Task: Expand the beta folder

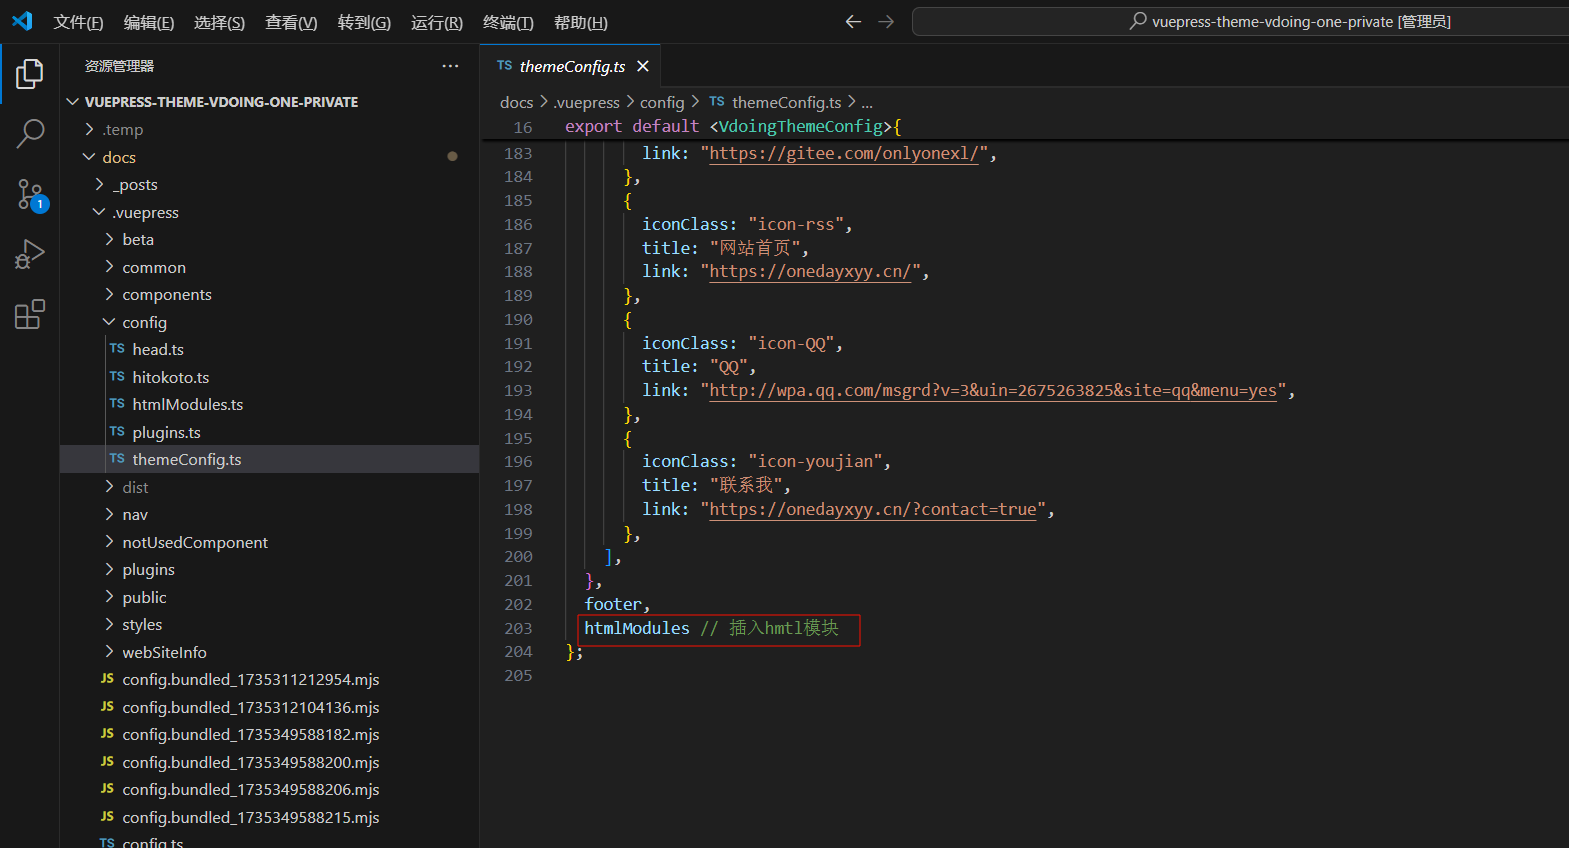Action: (x=109, y=239)
